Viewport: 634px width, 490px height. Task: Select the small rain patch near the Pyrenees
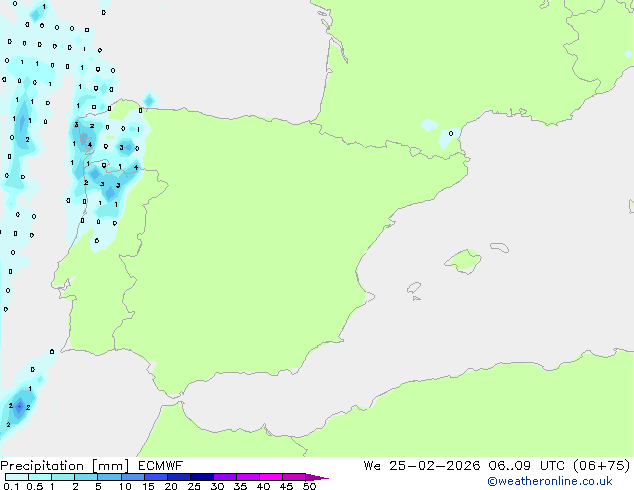[x=430, y=126]
